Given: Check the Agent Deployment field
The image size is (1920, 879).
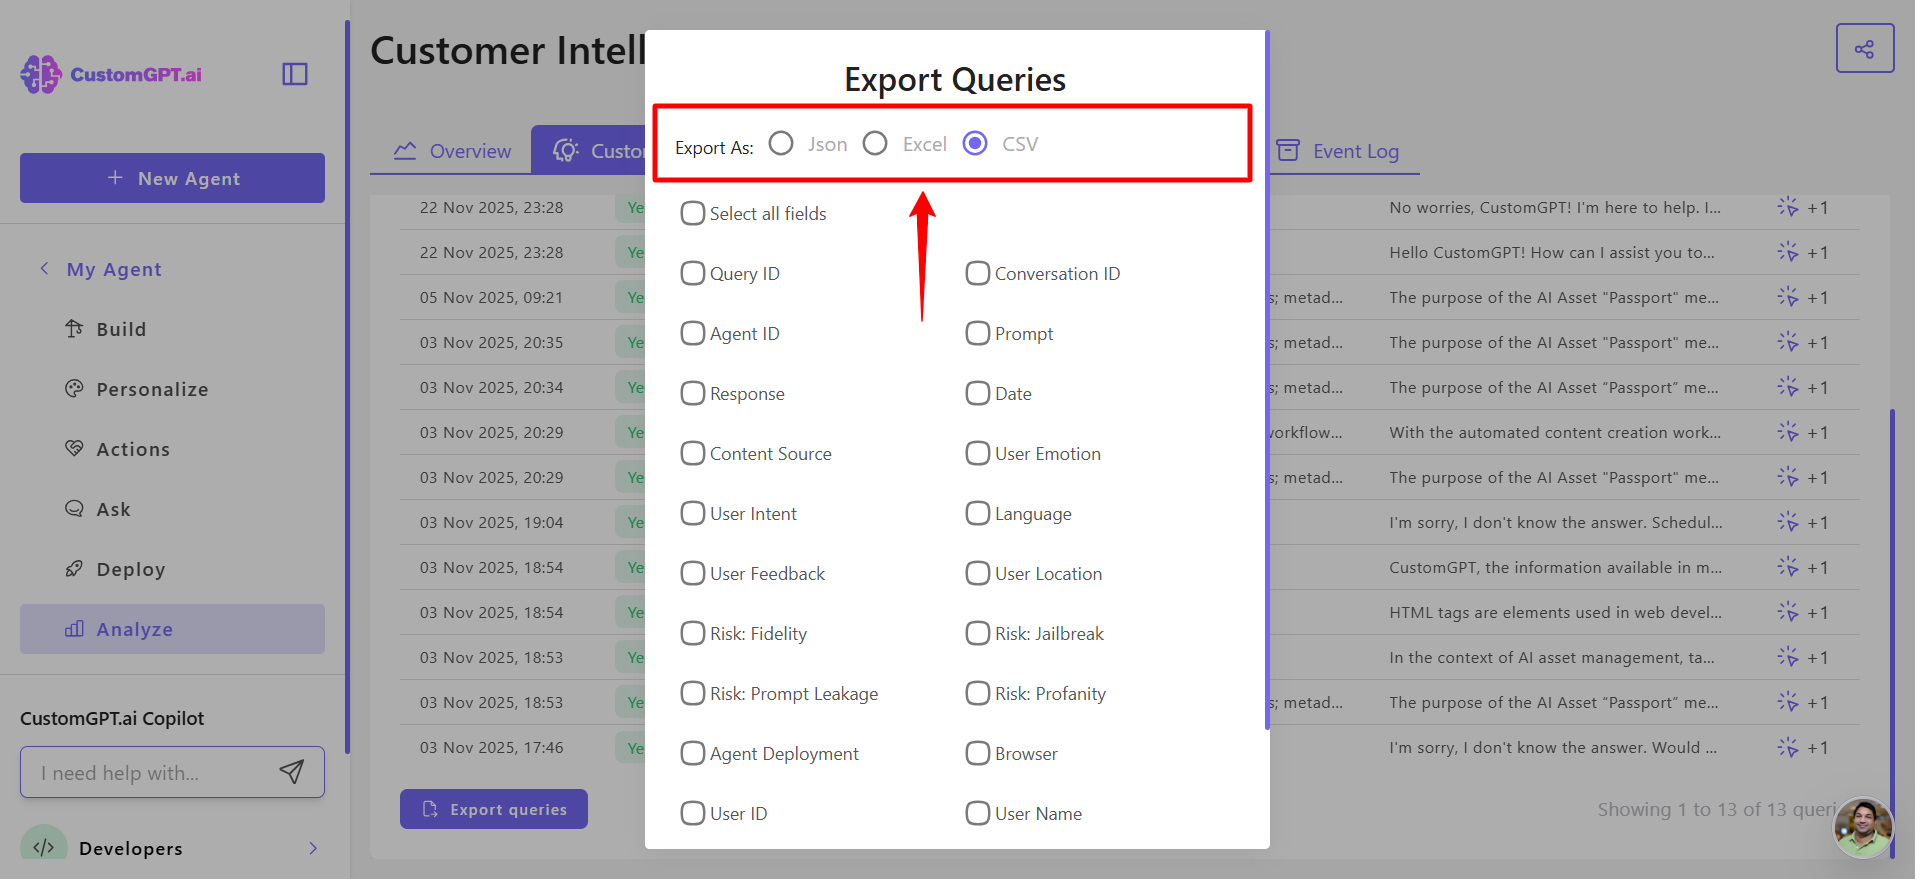Looking at the screenshot, I should (x=693, y=753).
